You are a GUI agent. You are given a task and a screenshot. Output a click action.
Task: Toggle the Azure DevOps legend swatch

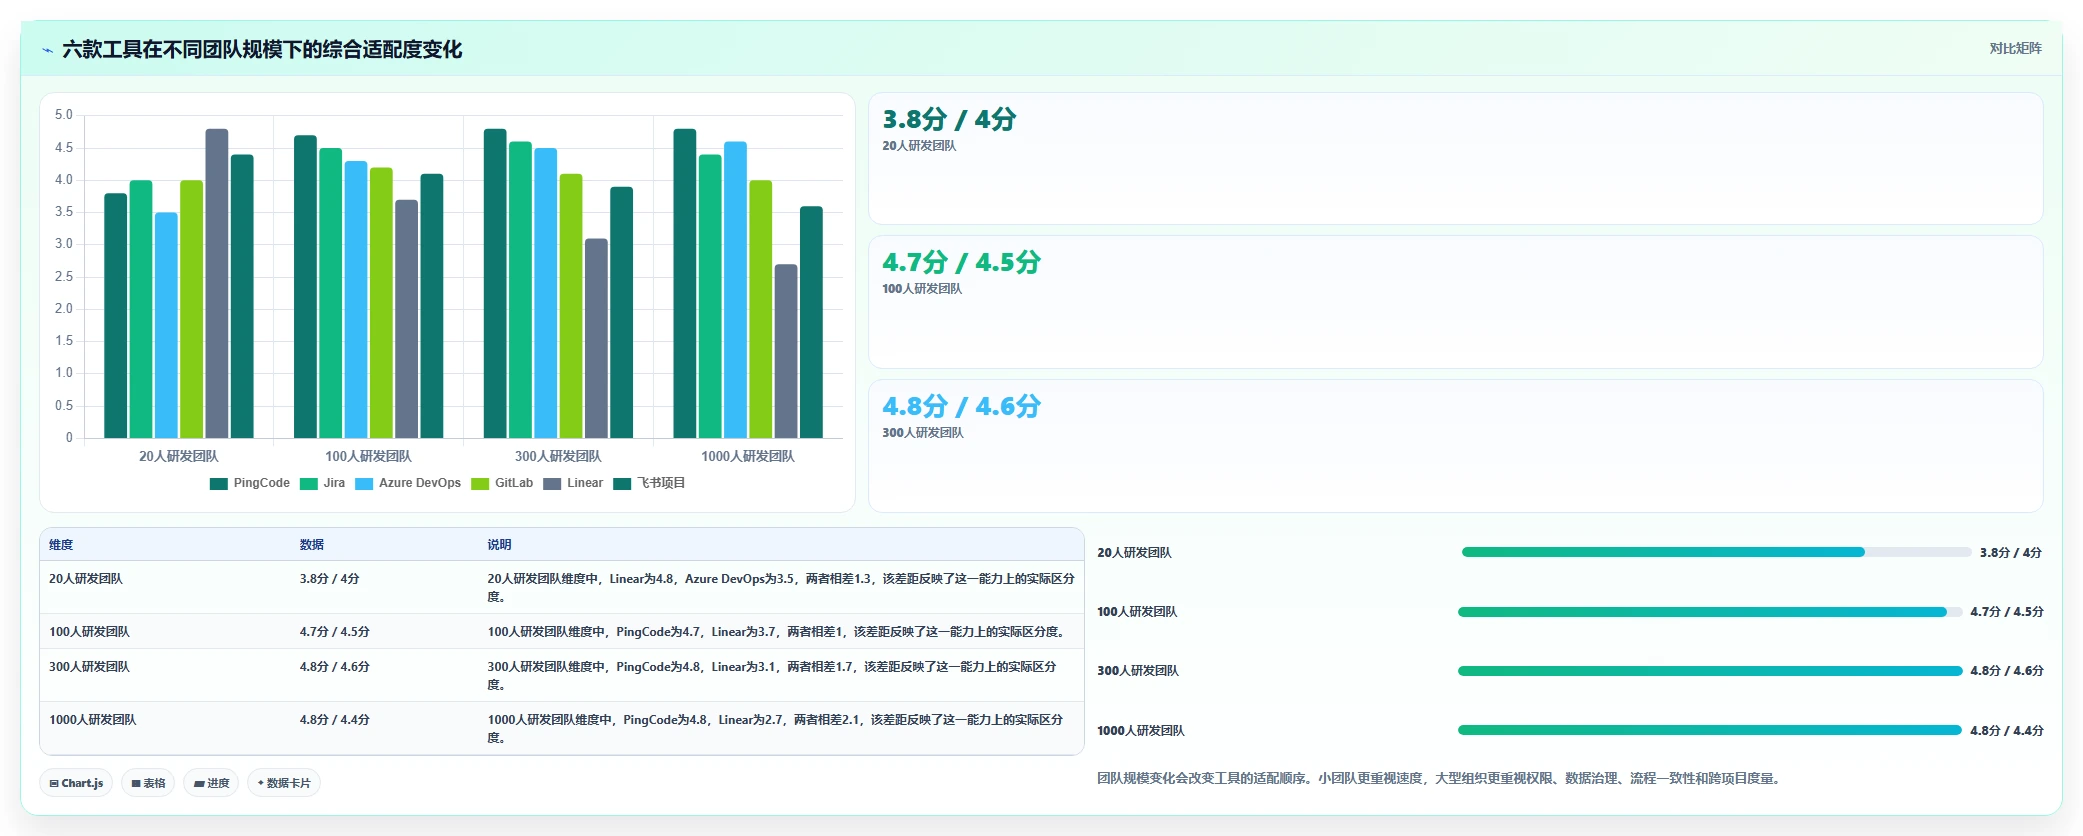[x=364, y=484]
